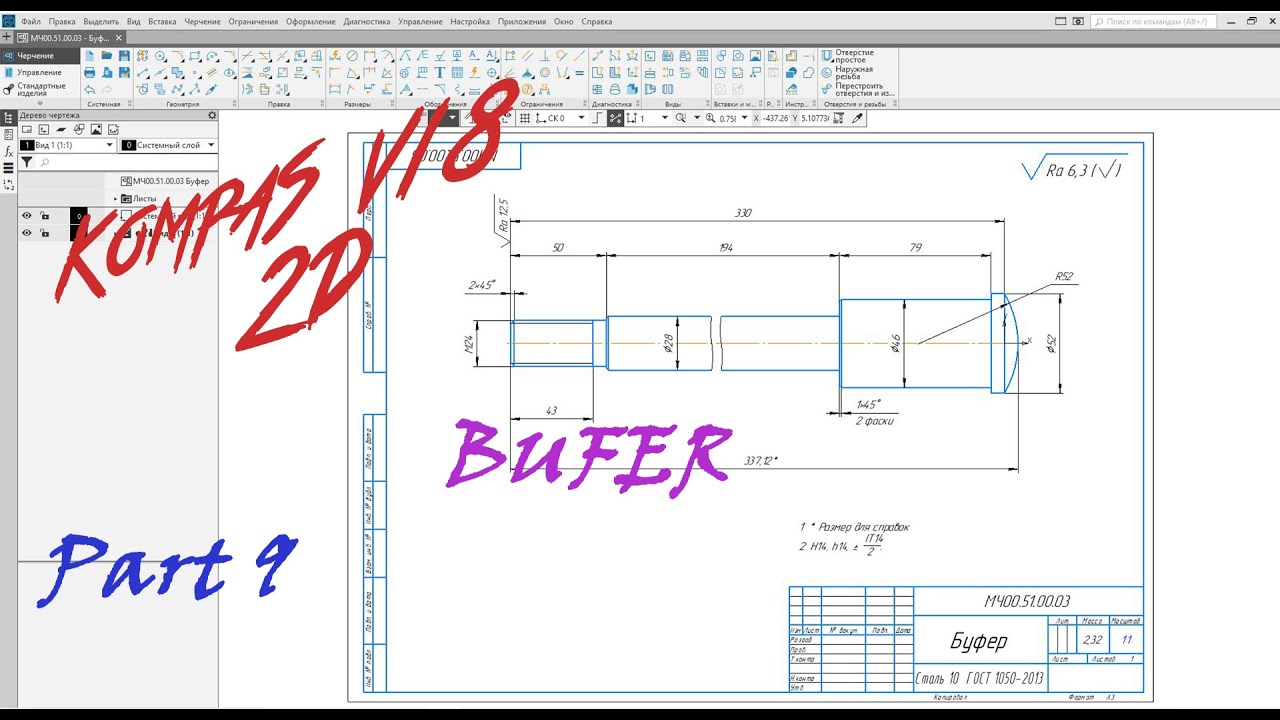Click the Геометрия panel label

click(x=183, y=104)
